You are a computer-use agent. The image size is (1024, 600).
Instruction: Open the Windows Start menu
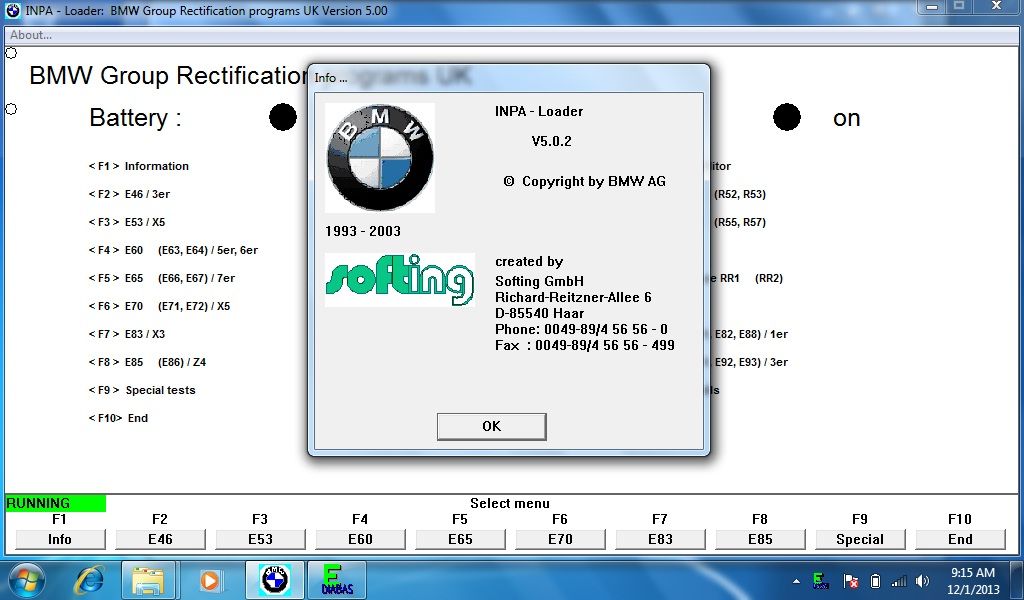coord(26,580)
